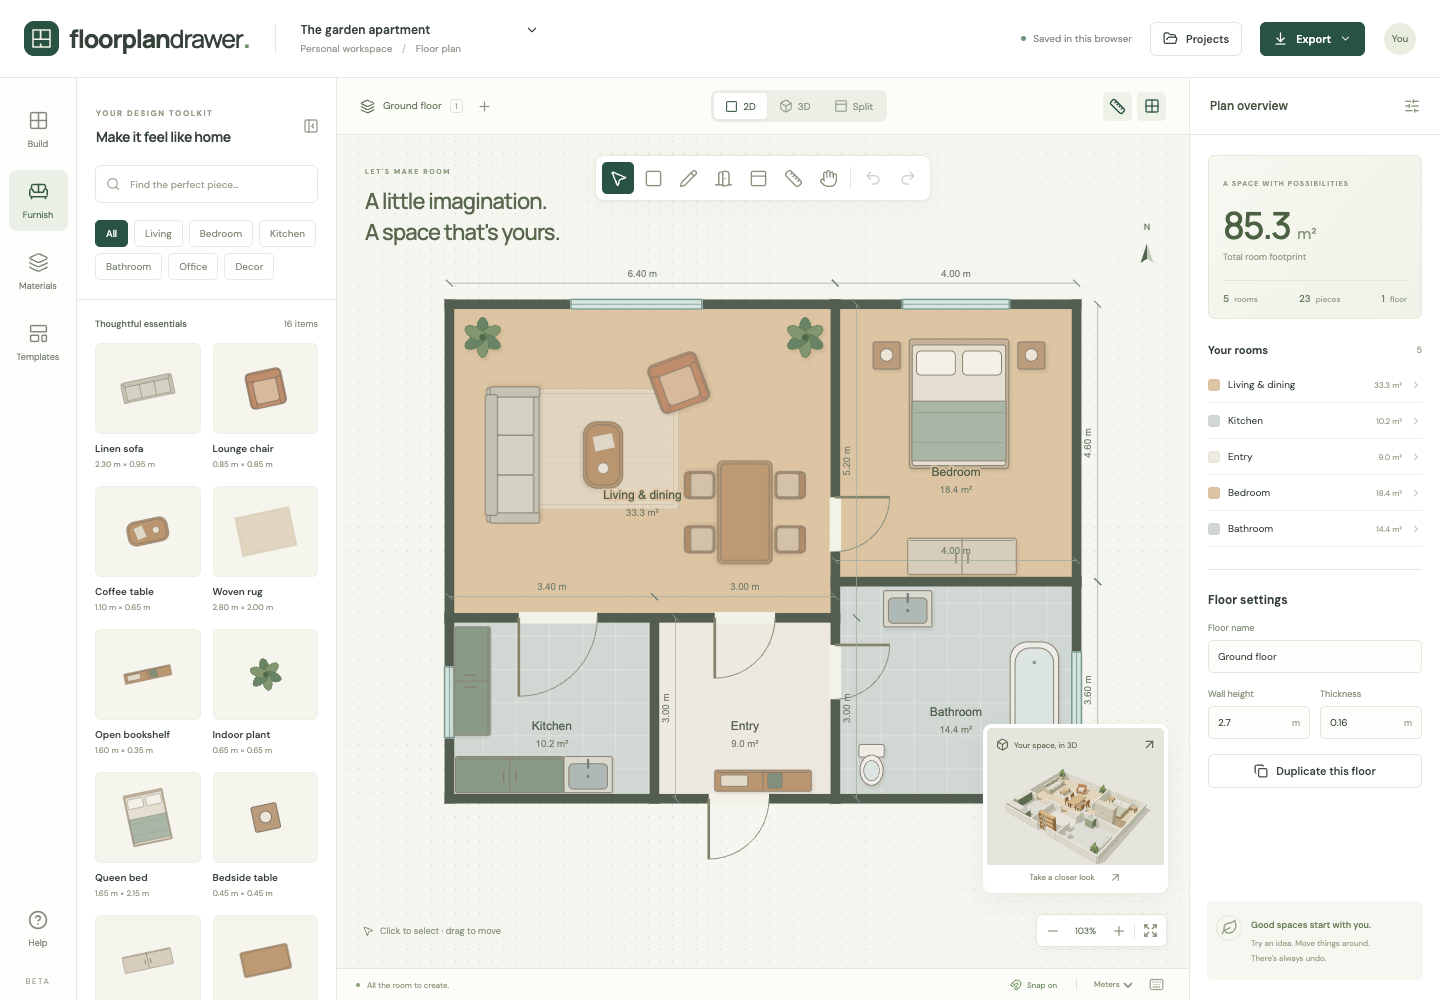
Task: Click Duplicate this floor
Action: coord(1315,771)
